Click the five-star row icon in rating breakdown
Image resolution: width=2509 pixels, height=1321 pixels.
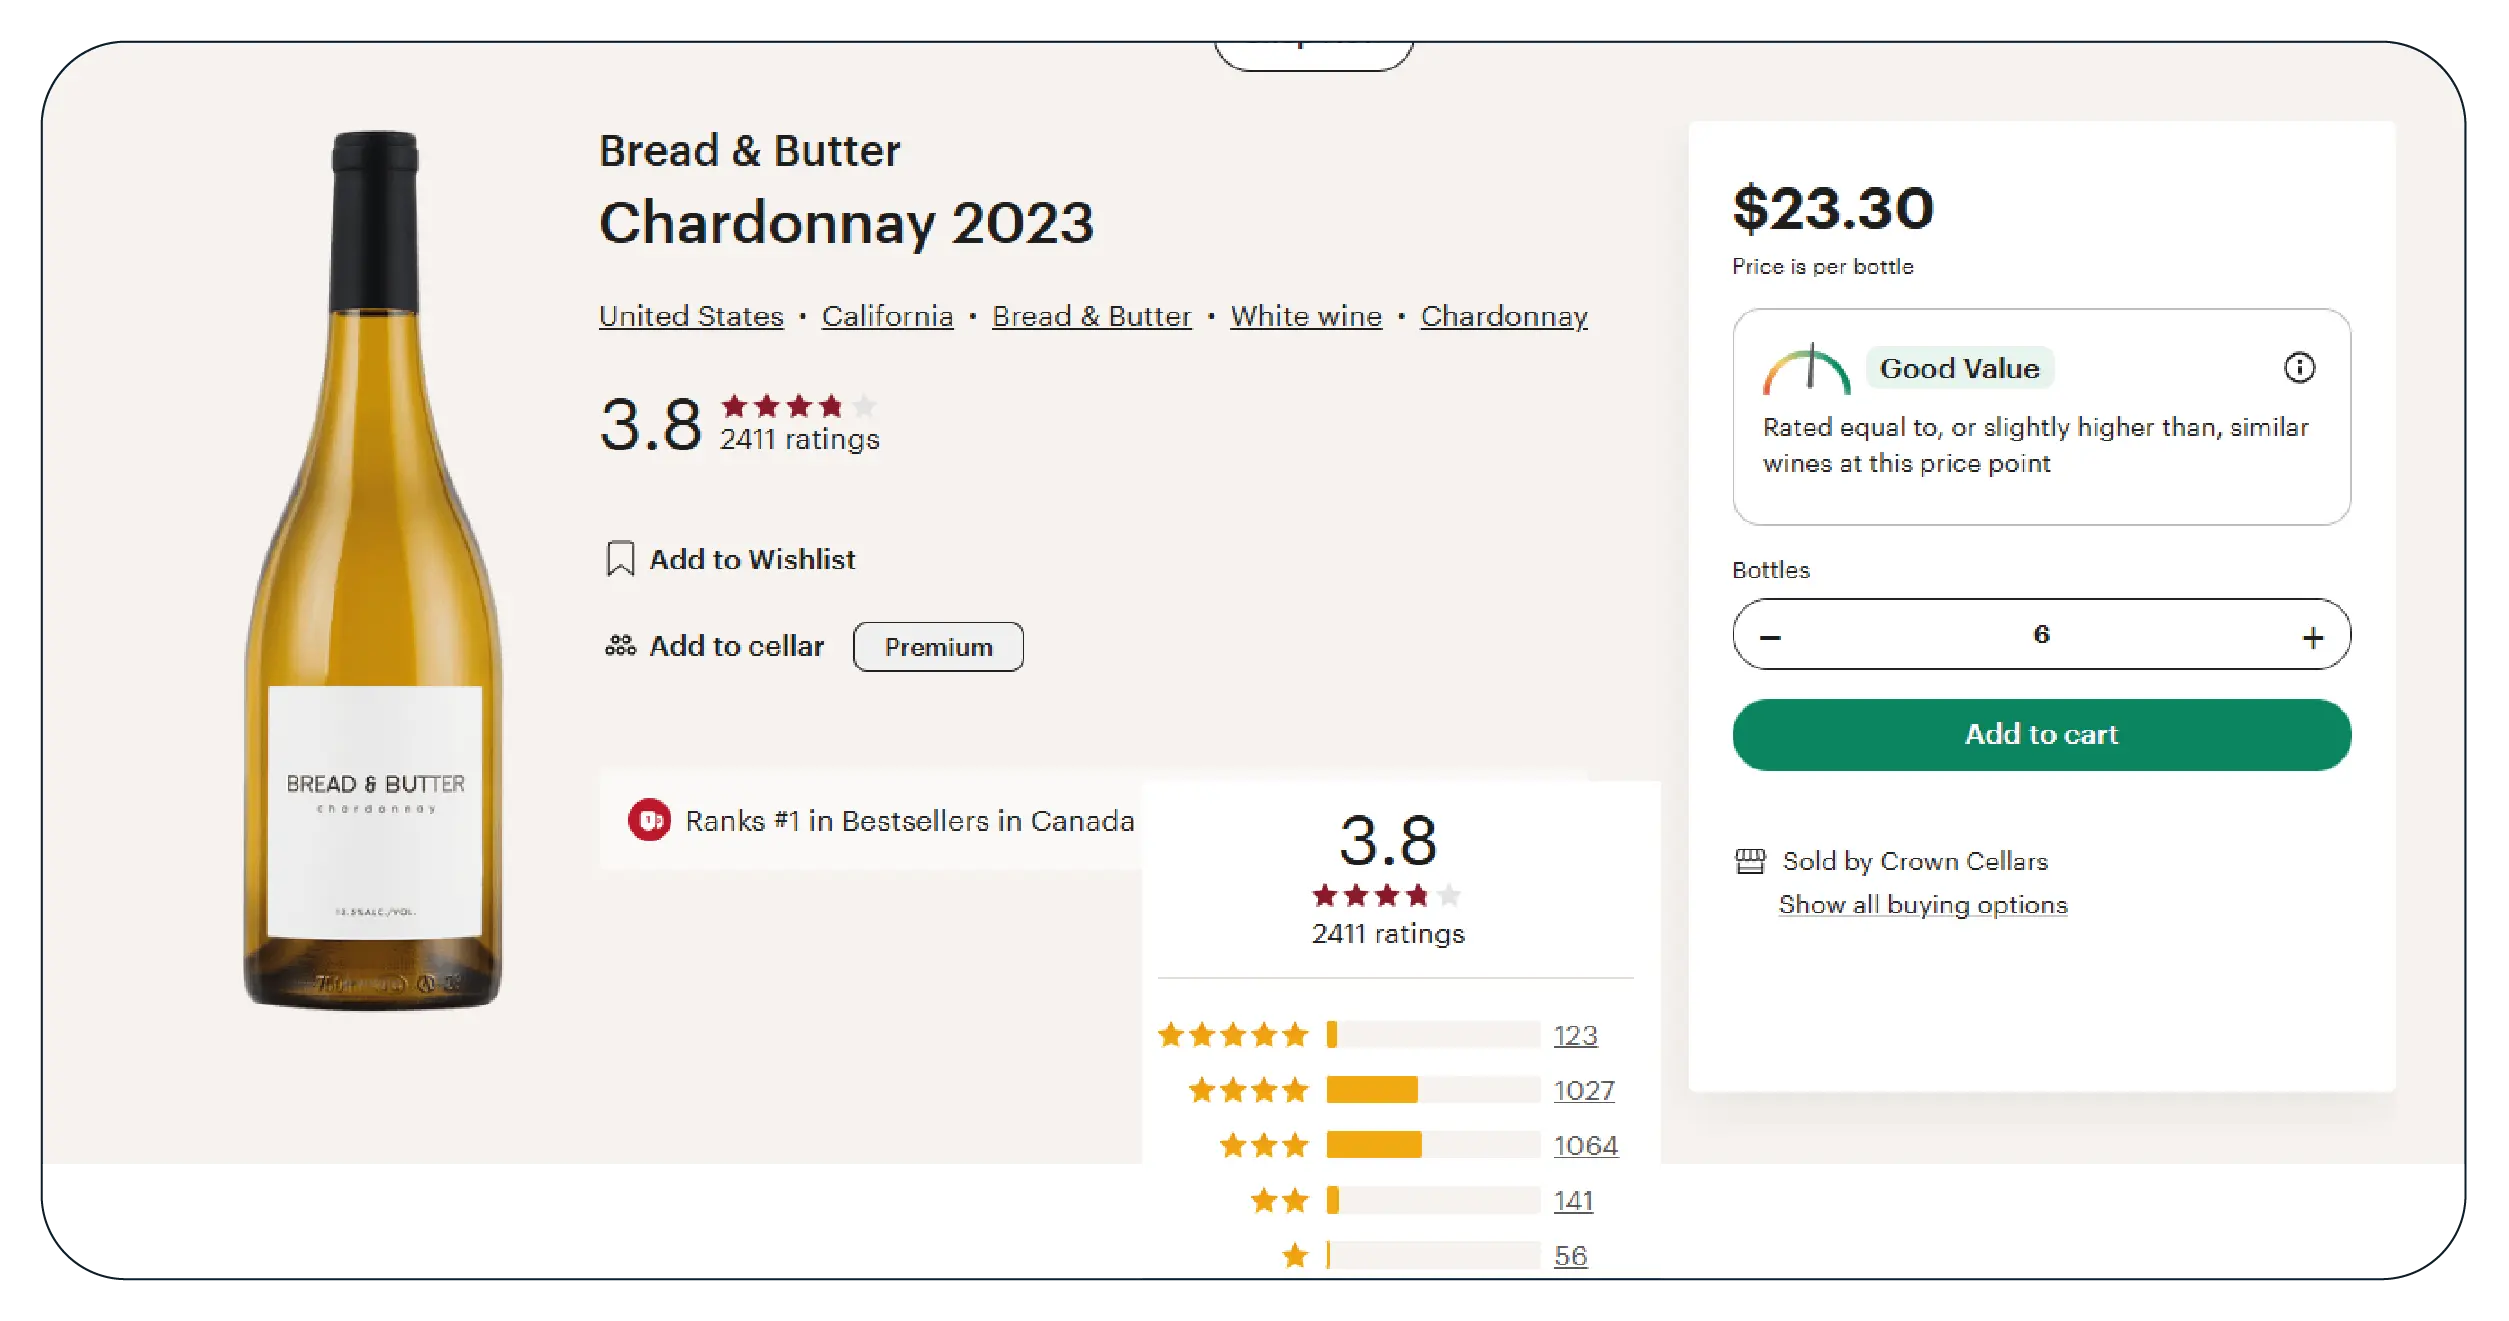[x=1234, y=1035]
